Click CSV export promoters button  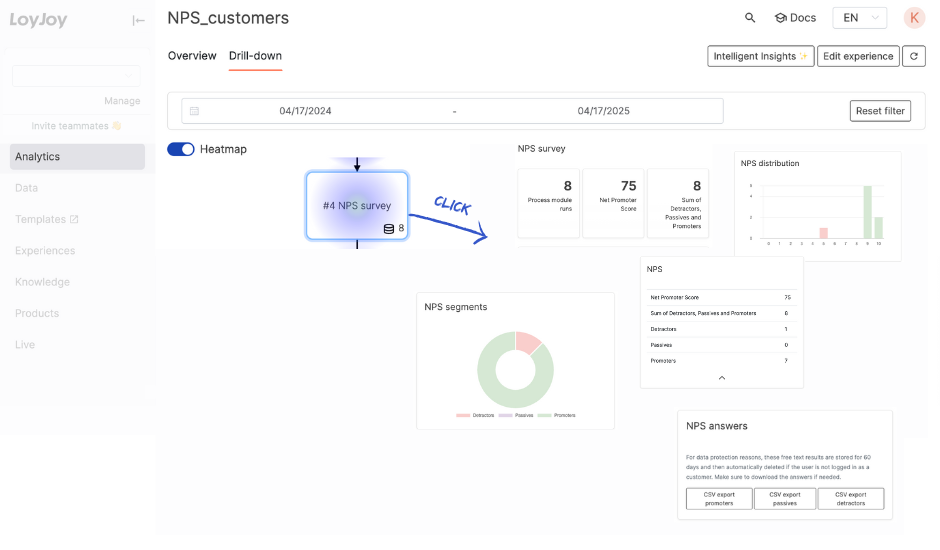(719, 499)
